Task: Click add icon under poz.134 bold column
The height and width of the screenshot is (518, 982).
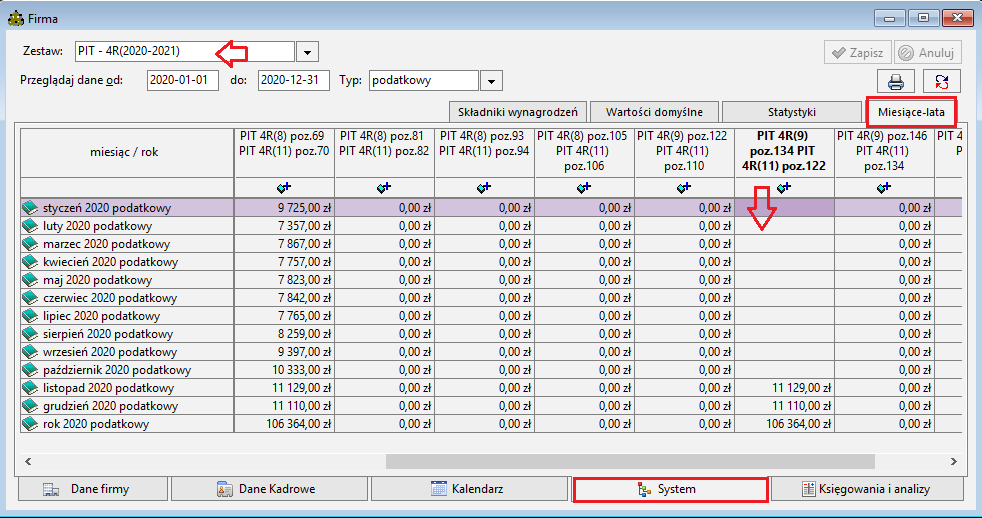Action: 784,187
